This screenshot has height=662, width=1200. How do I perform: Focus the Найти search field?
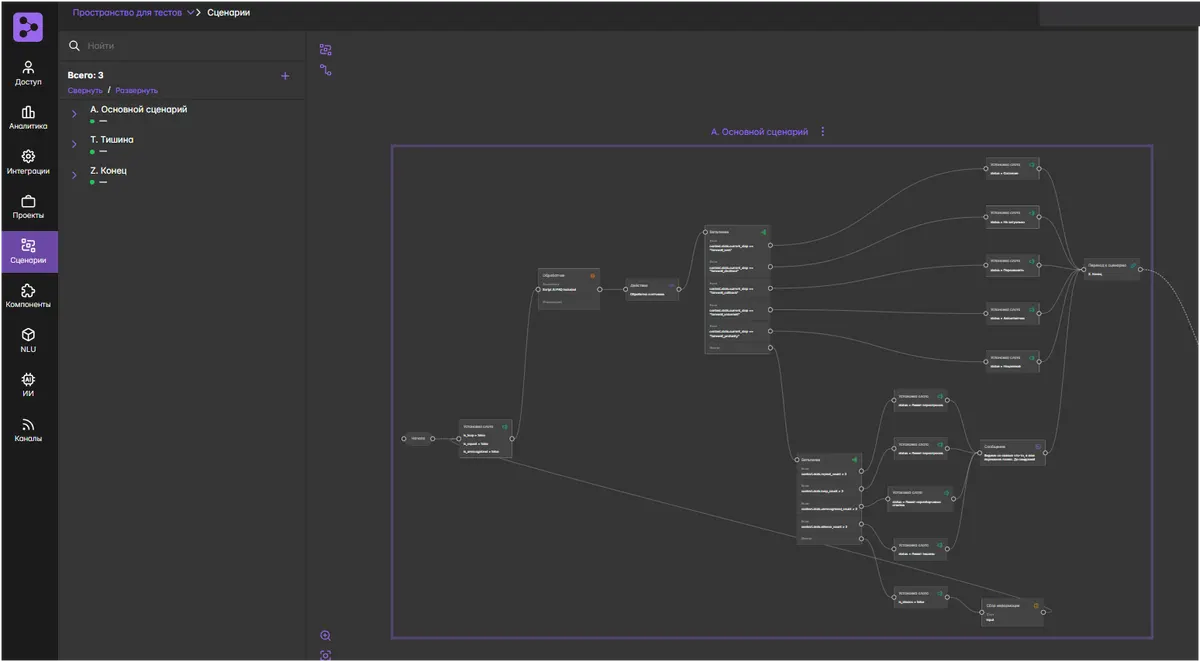(182, 46)
